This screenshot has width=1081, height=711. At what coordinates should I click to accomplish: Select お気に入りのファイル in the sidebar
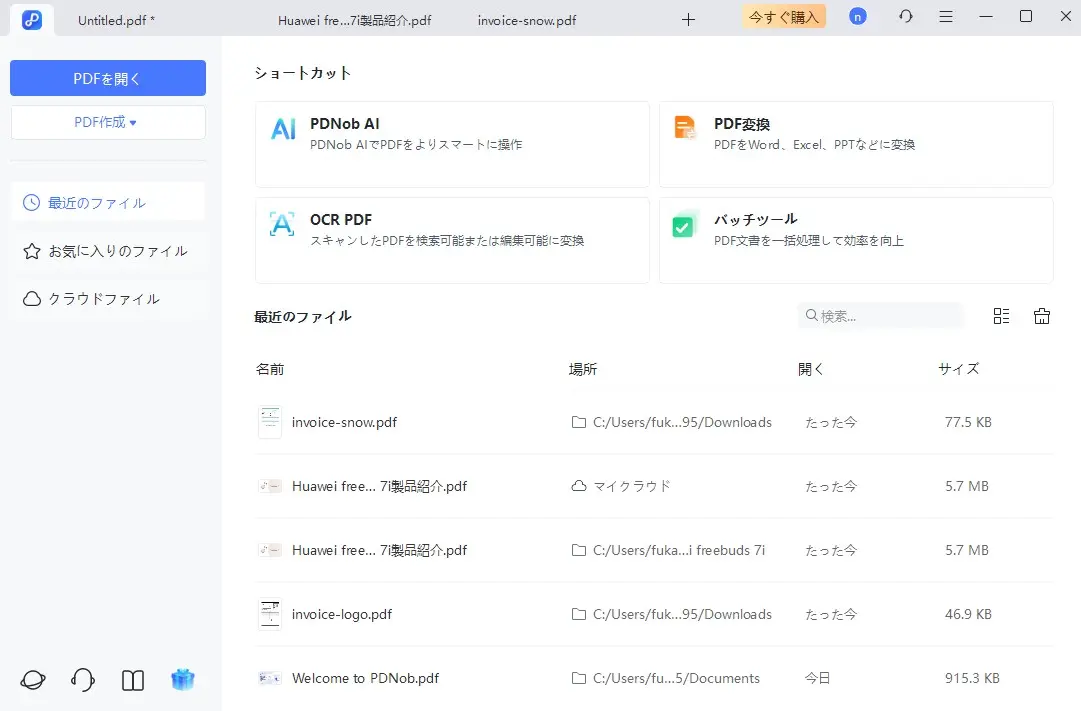(107, 251)
